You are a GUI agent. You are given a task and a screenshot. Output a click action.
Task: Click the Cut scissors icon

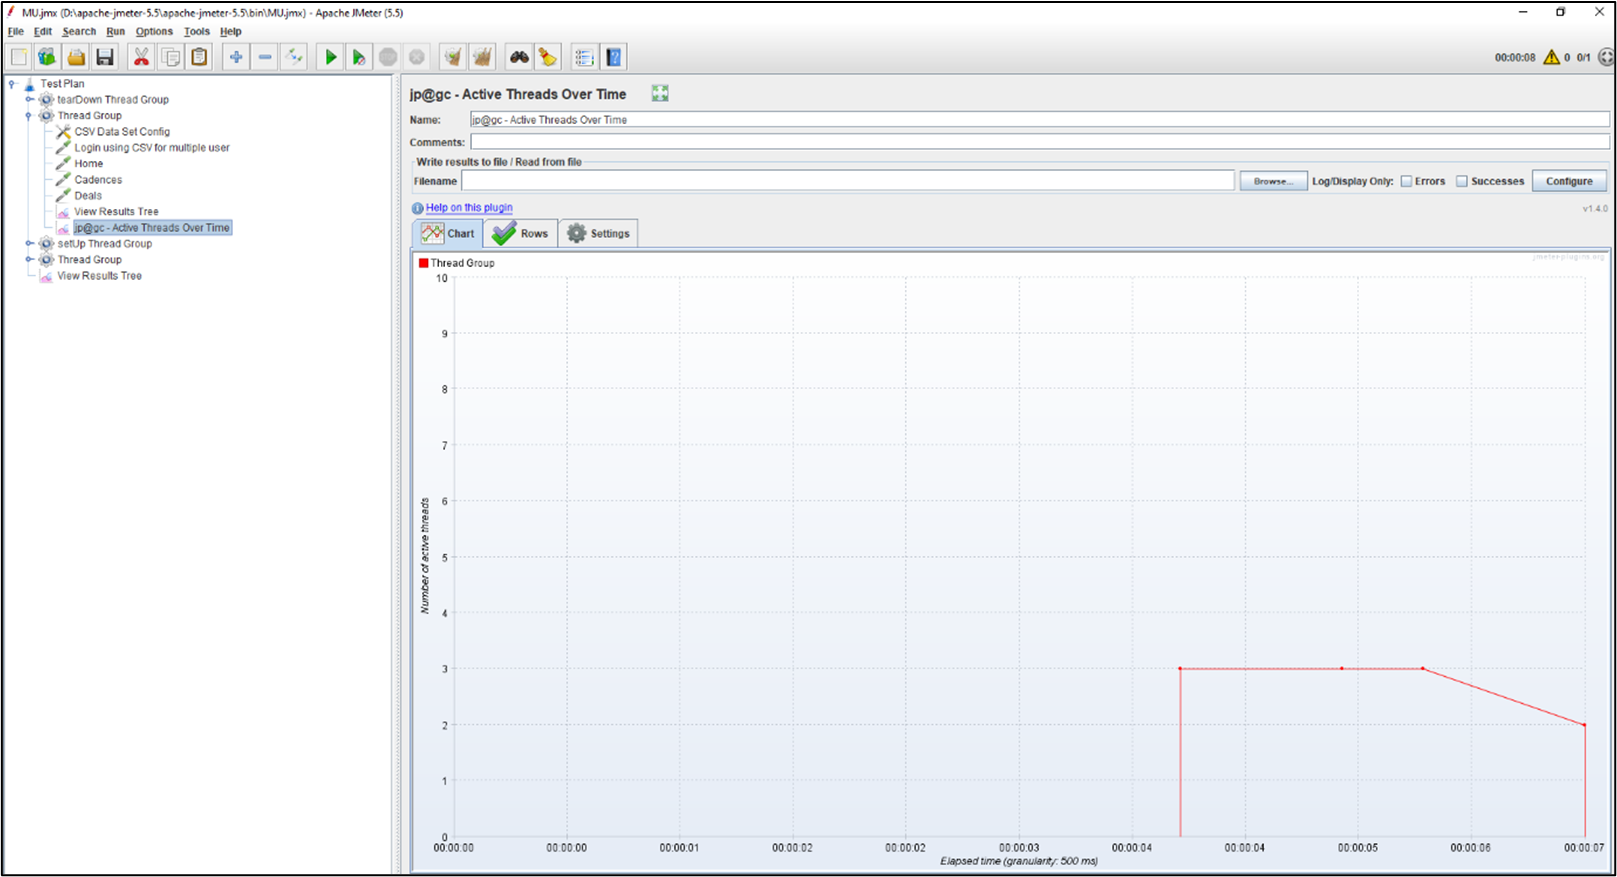click(x=141, y=58)
